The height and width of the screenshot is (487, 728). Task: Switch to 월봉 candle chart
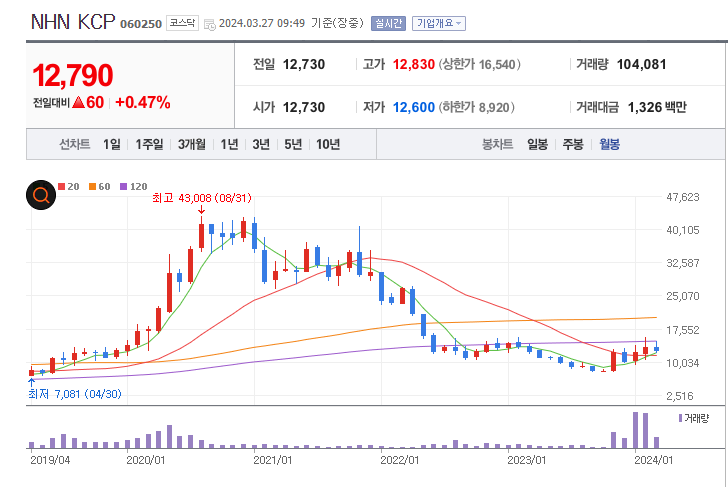(x=609, y=144)
